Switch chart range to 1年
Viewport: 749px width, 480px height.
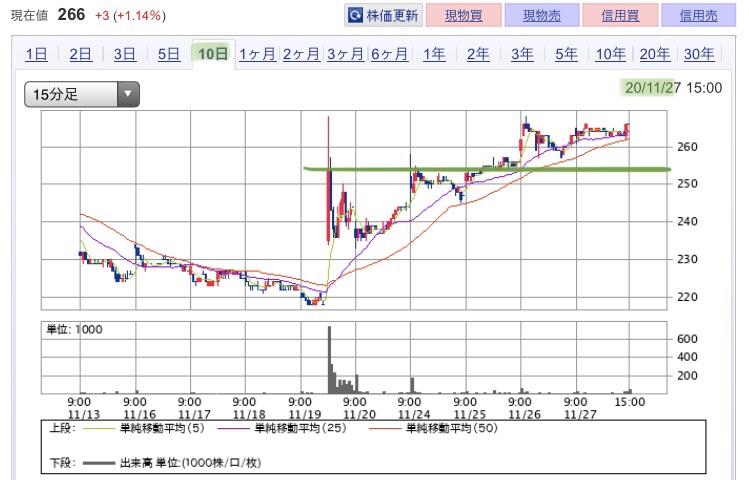click(x=434, y=54)
